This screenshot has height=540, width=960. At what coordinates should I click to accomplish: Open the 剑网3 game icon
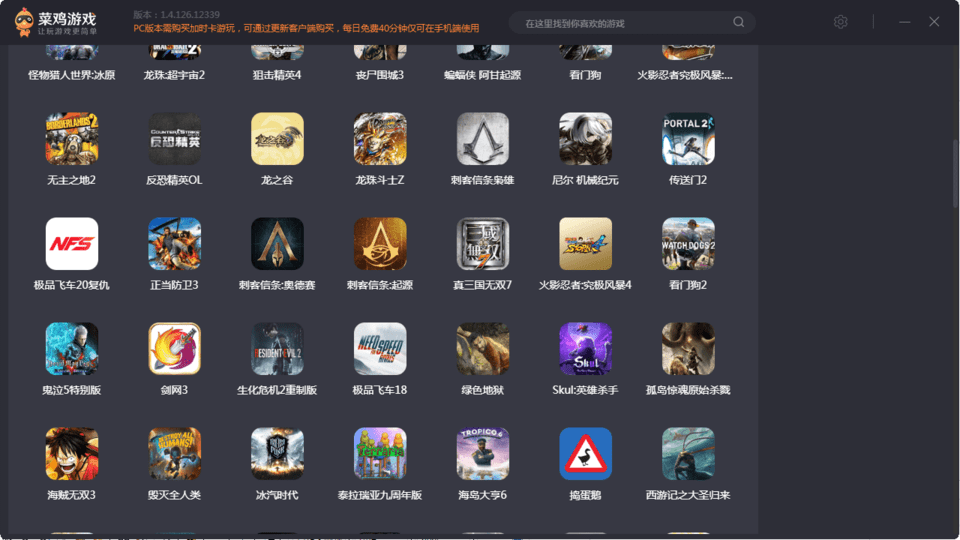174,348
